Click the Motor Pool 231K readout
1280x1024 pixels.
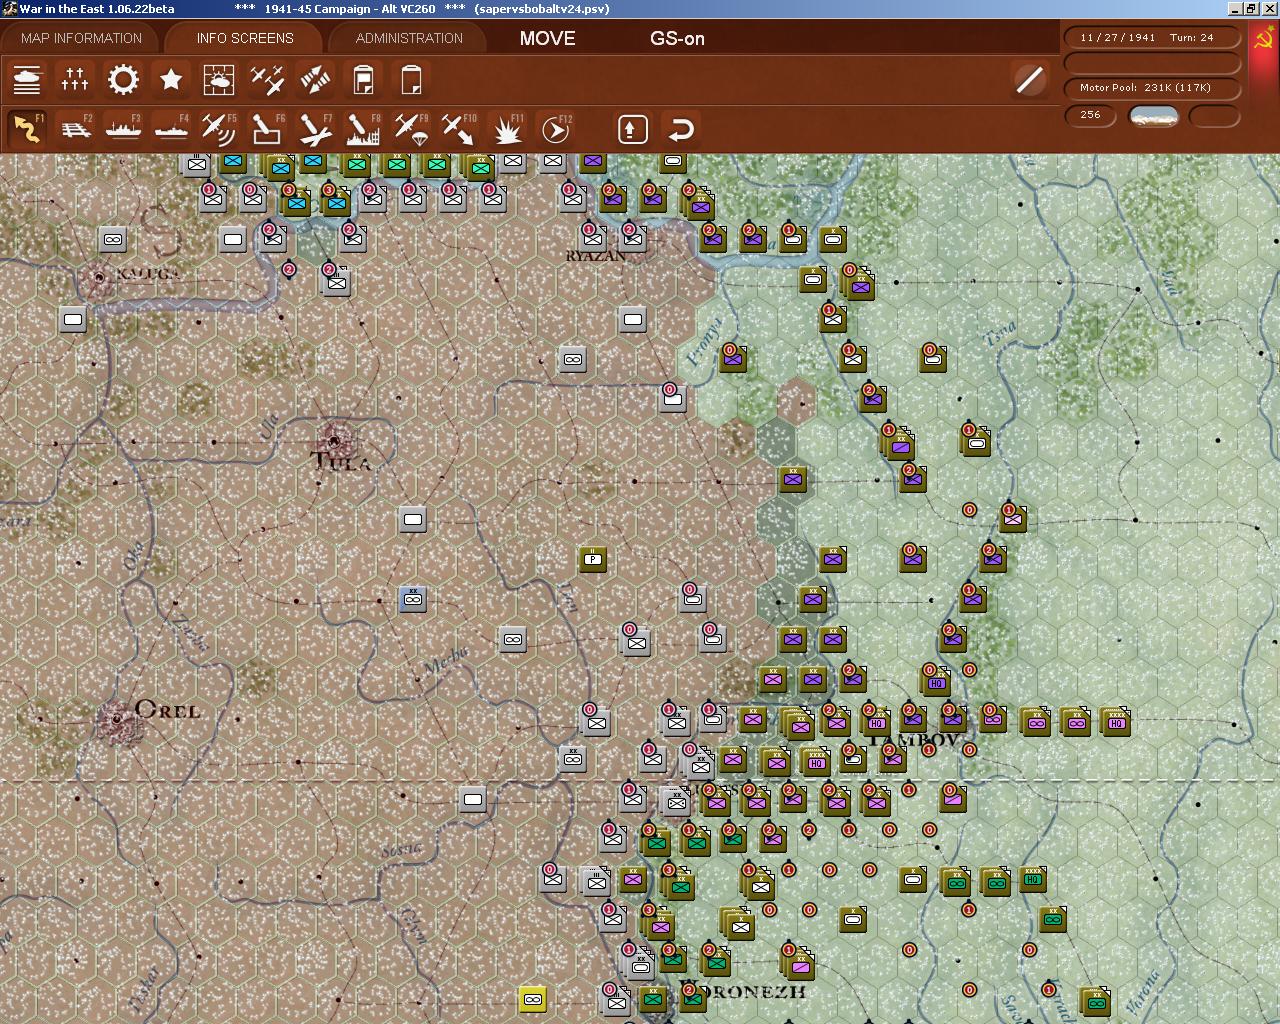(1152, 88)
